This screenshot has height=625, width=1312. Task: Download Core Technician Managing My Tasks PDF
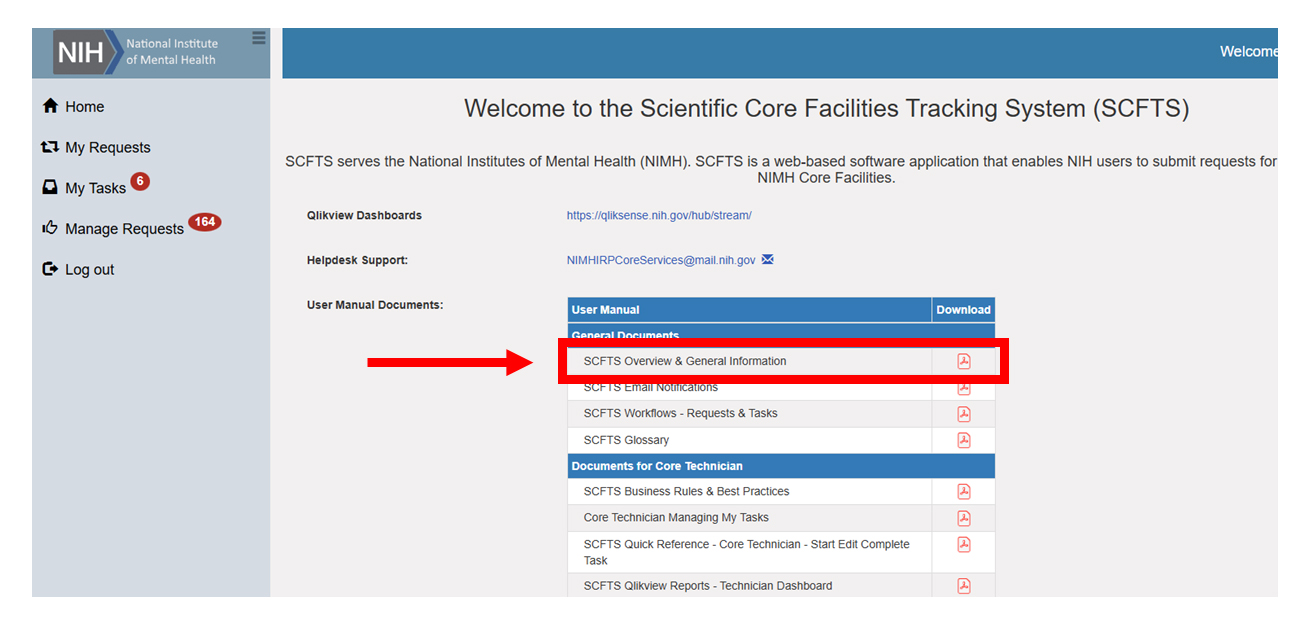(x=963, y=518)
